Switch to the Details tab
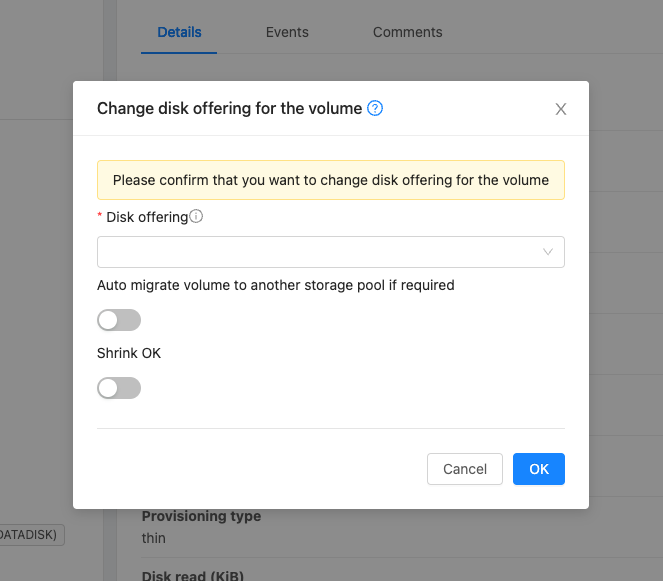 point(179,32)
